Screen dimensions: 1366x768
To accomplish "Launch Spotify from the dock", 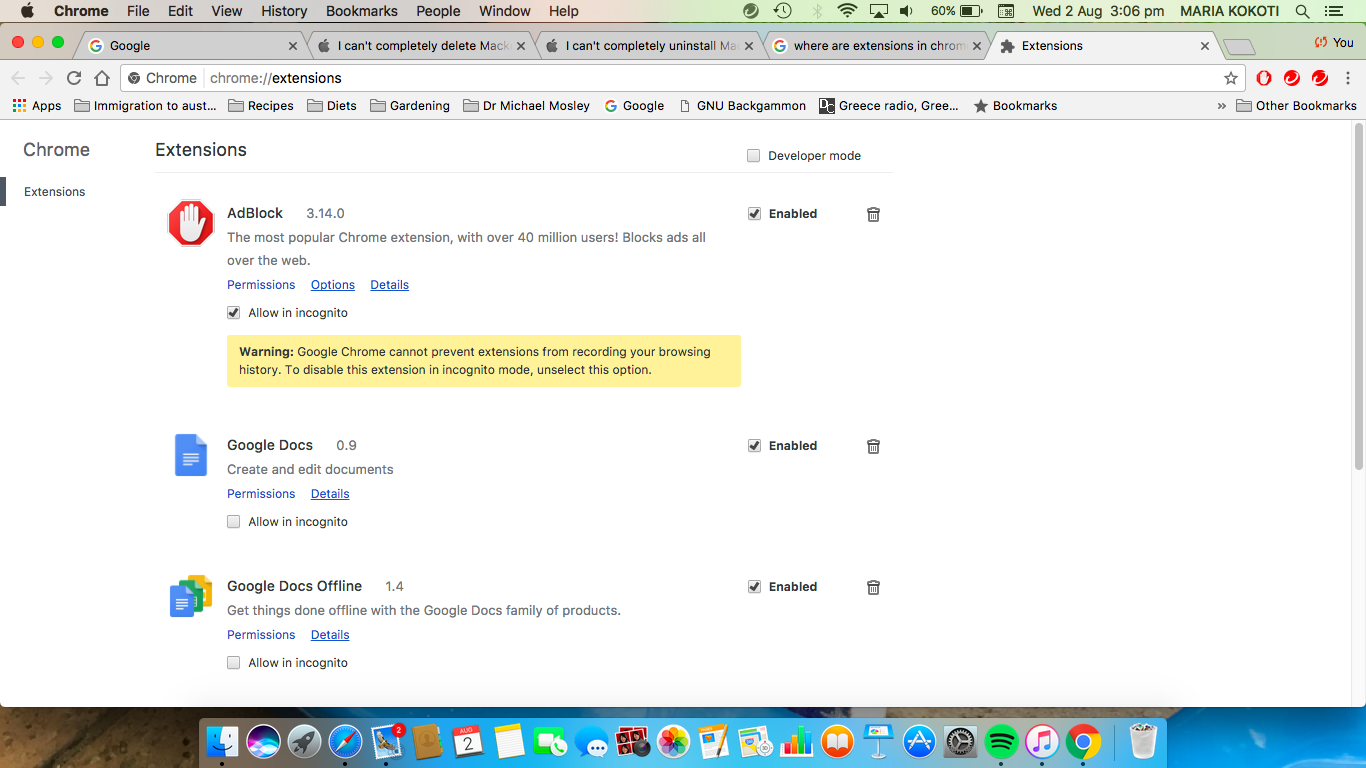I will click(1001, 741).
